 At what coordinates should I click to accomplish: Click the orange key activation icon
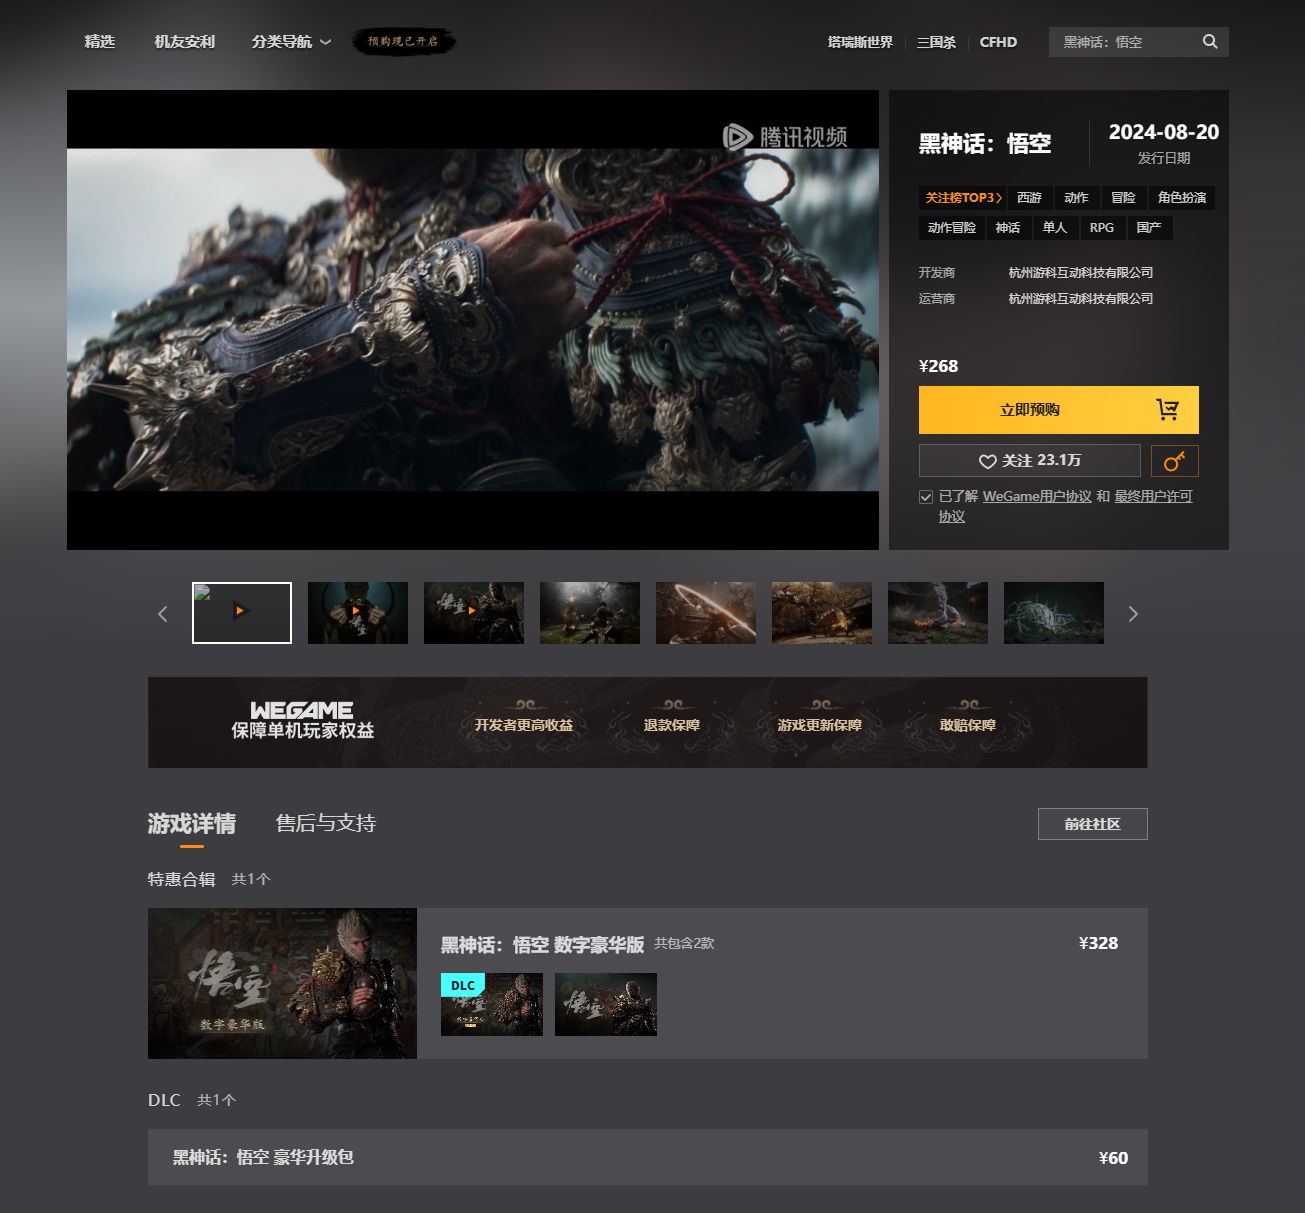point(1175,461)
